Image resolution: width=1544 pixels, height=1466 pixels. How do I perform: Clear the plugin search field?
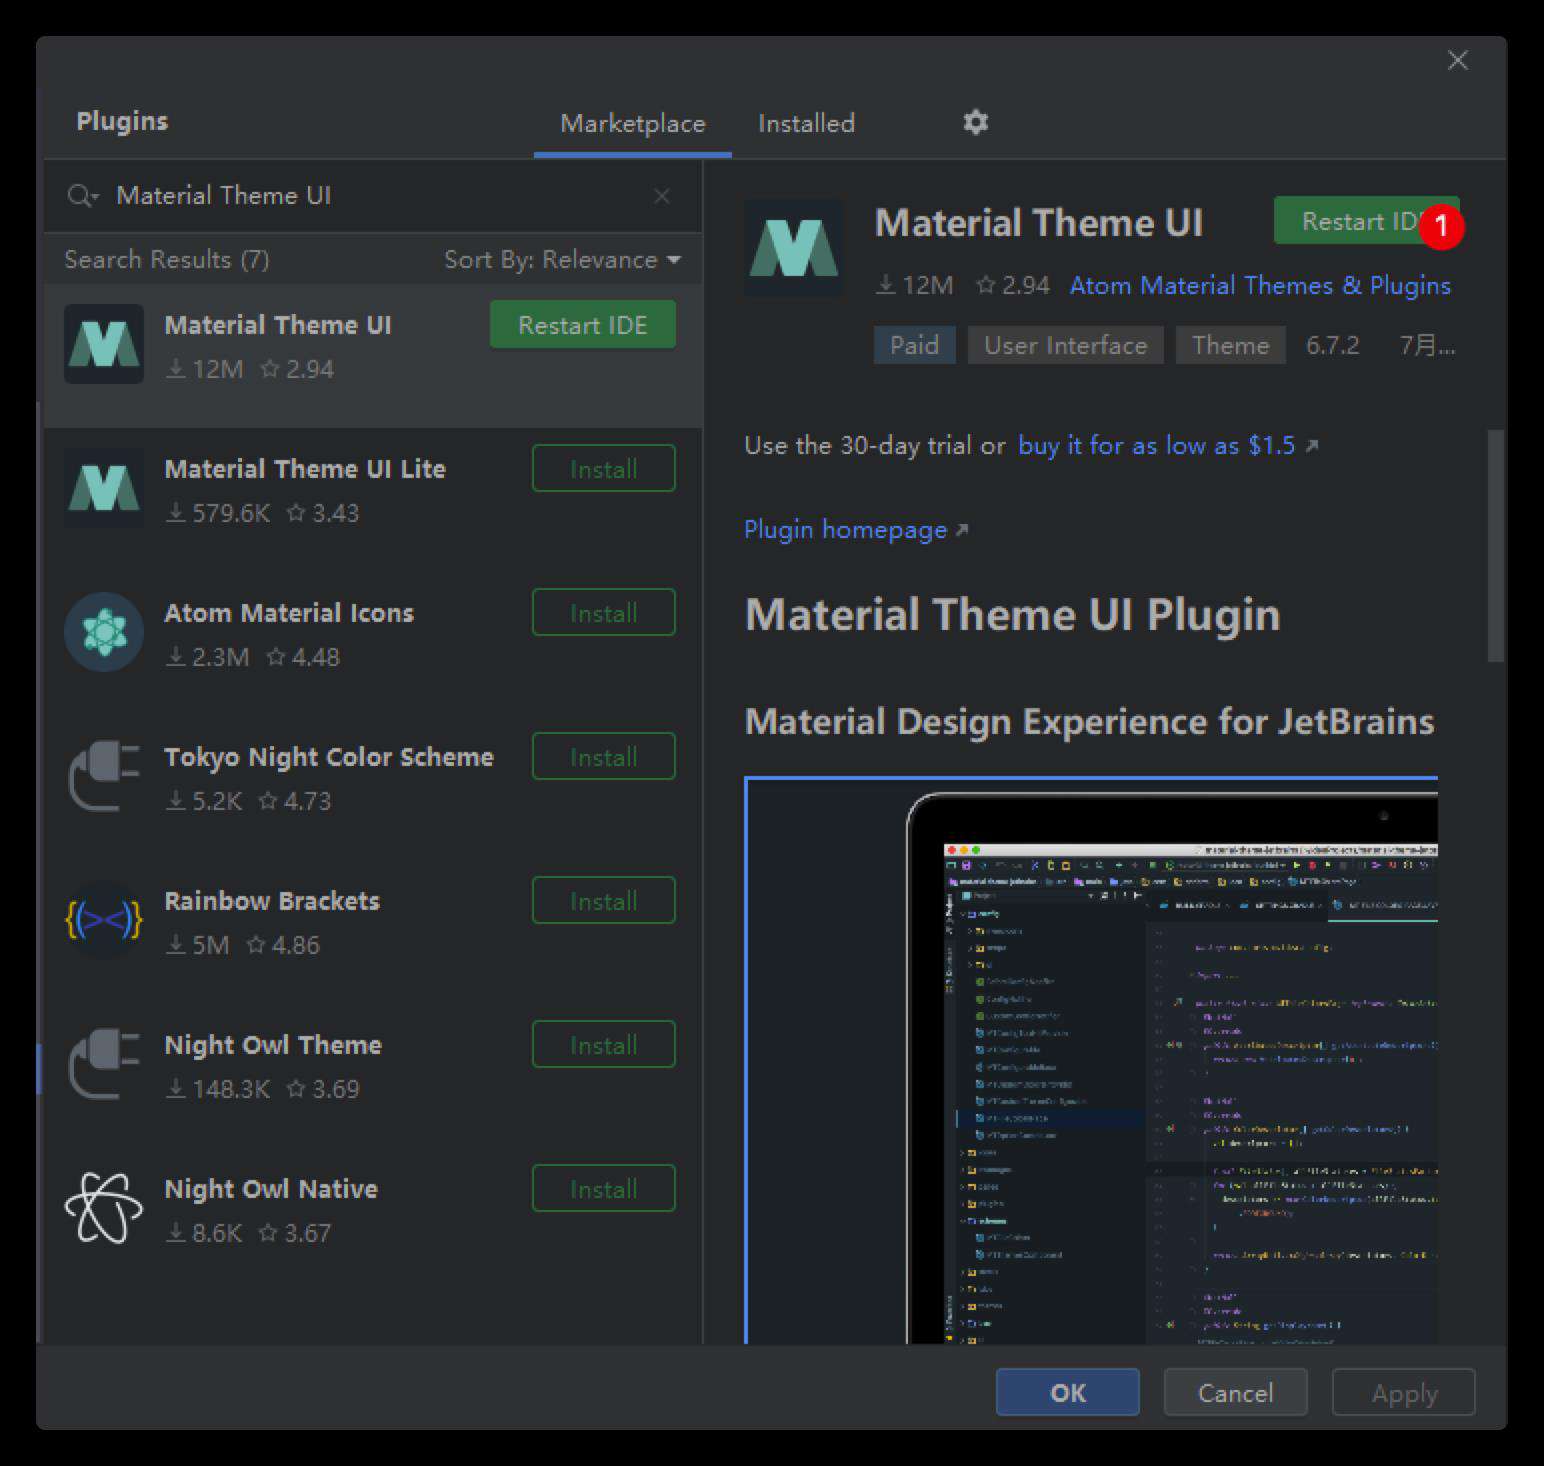pos(662,196)
